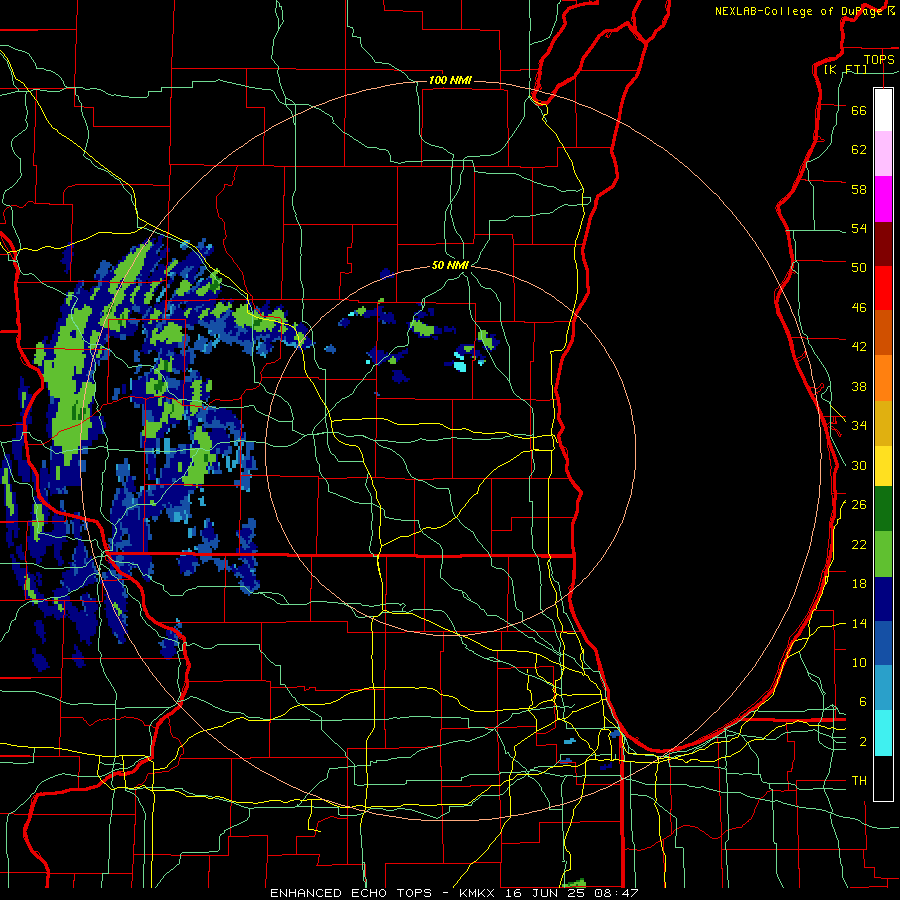Click the '42' legend value
Viewport: 900px width, 900px height.
(x=859, y=347)
